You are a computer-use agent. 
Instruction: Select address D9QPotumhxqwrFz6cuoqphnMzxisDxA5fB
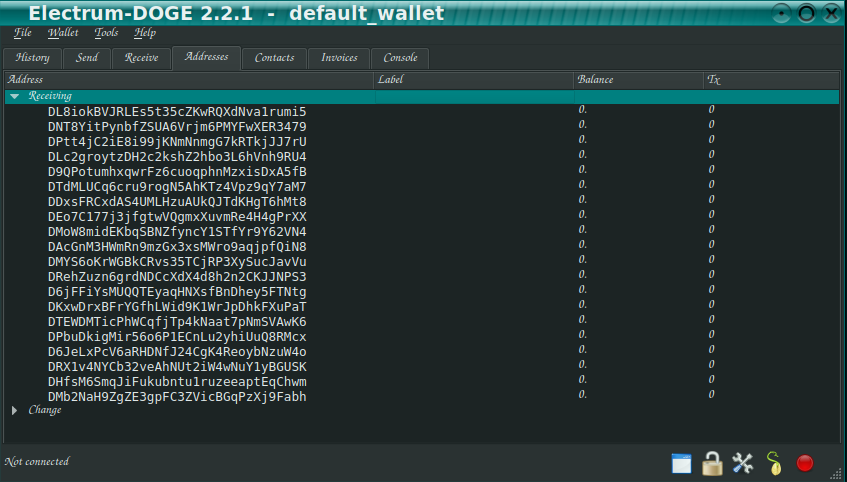(177, 172)
